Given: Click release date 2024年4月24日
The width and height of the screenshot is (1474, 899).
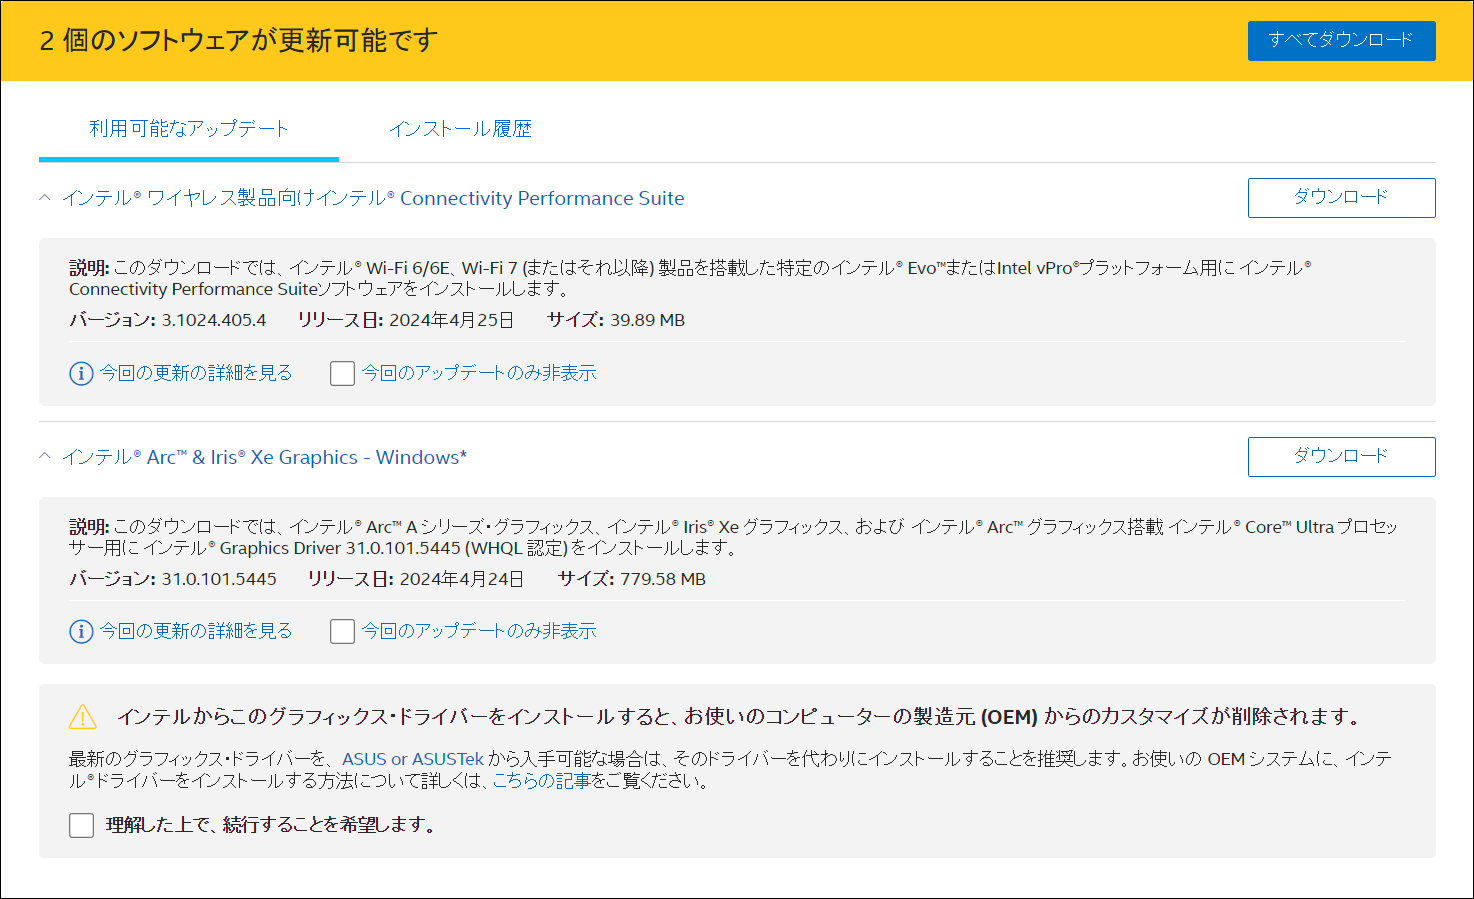Looking at the screenshot, I should coord(462,579).
